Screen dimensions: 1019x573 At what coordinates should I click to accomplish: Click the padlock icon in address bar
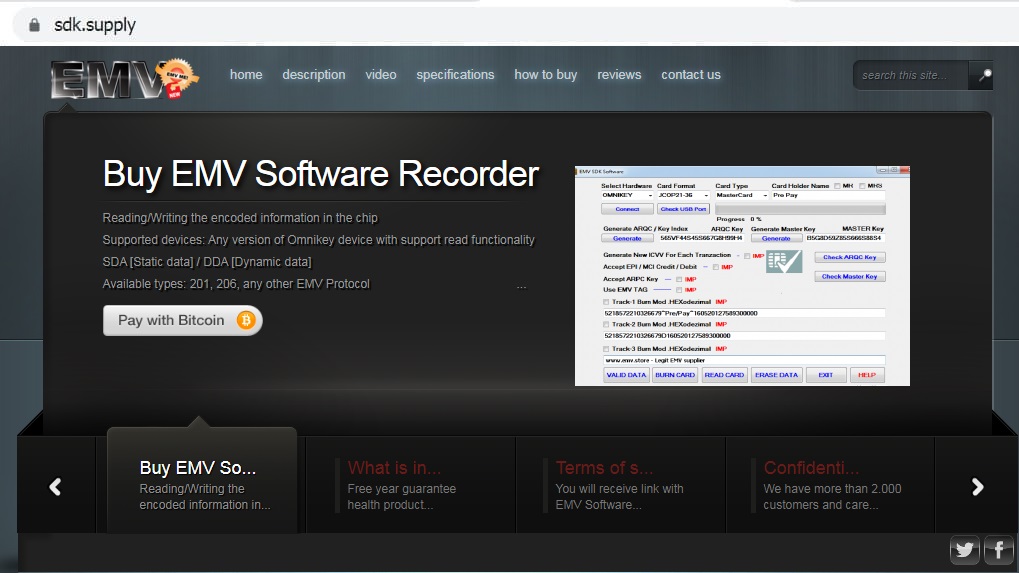33,25
